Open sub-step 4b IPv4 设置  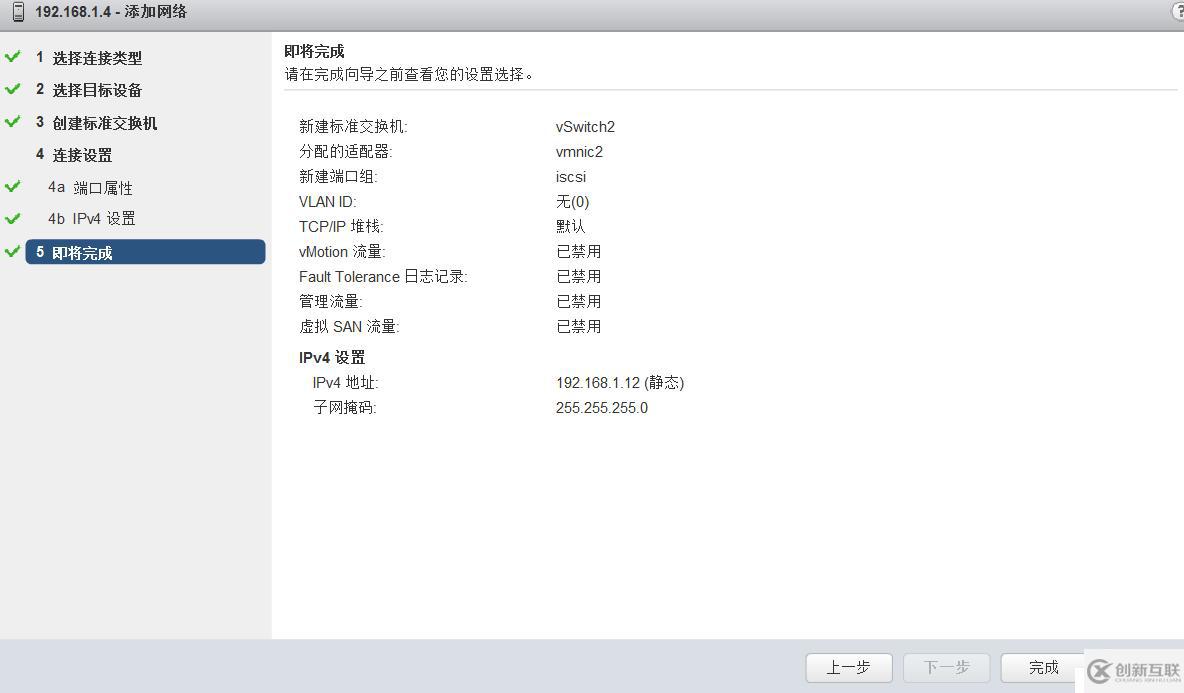tap(91, 219)
